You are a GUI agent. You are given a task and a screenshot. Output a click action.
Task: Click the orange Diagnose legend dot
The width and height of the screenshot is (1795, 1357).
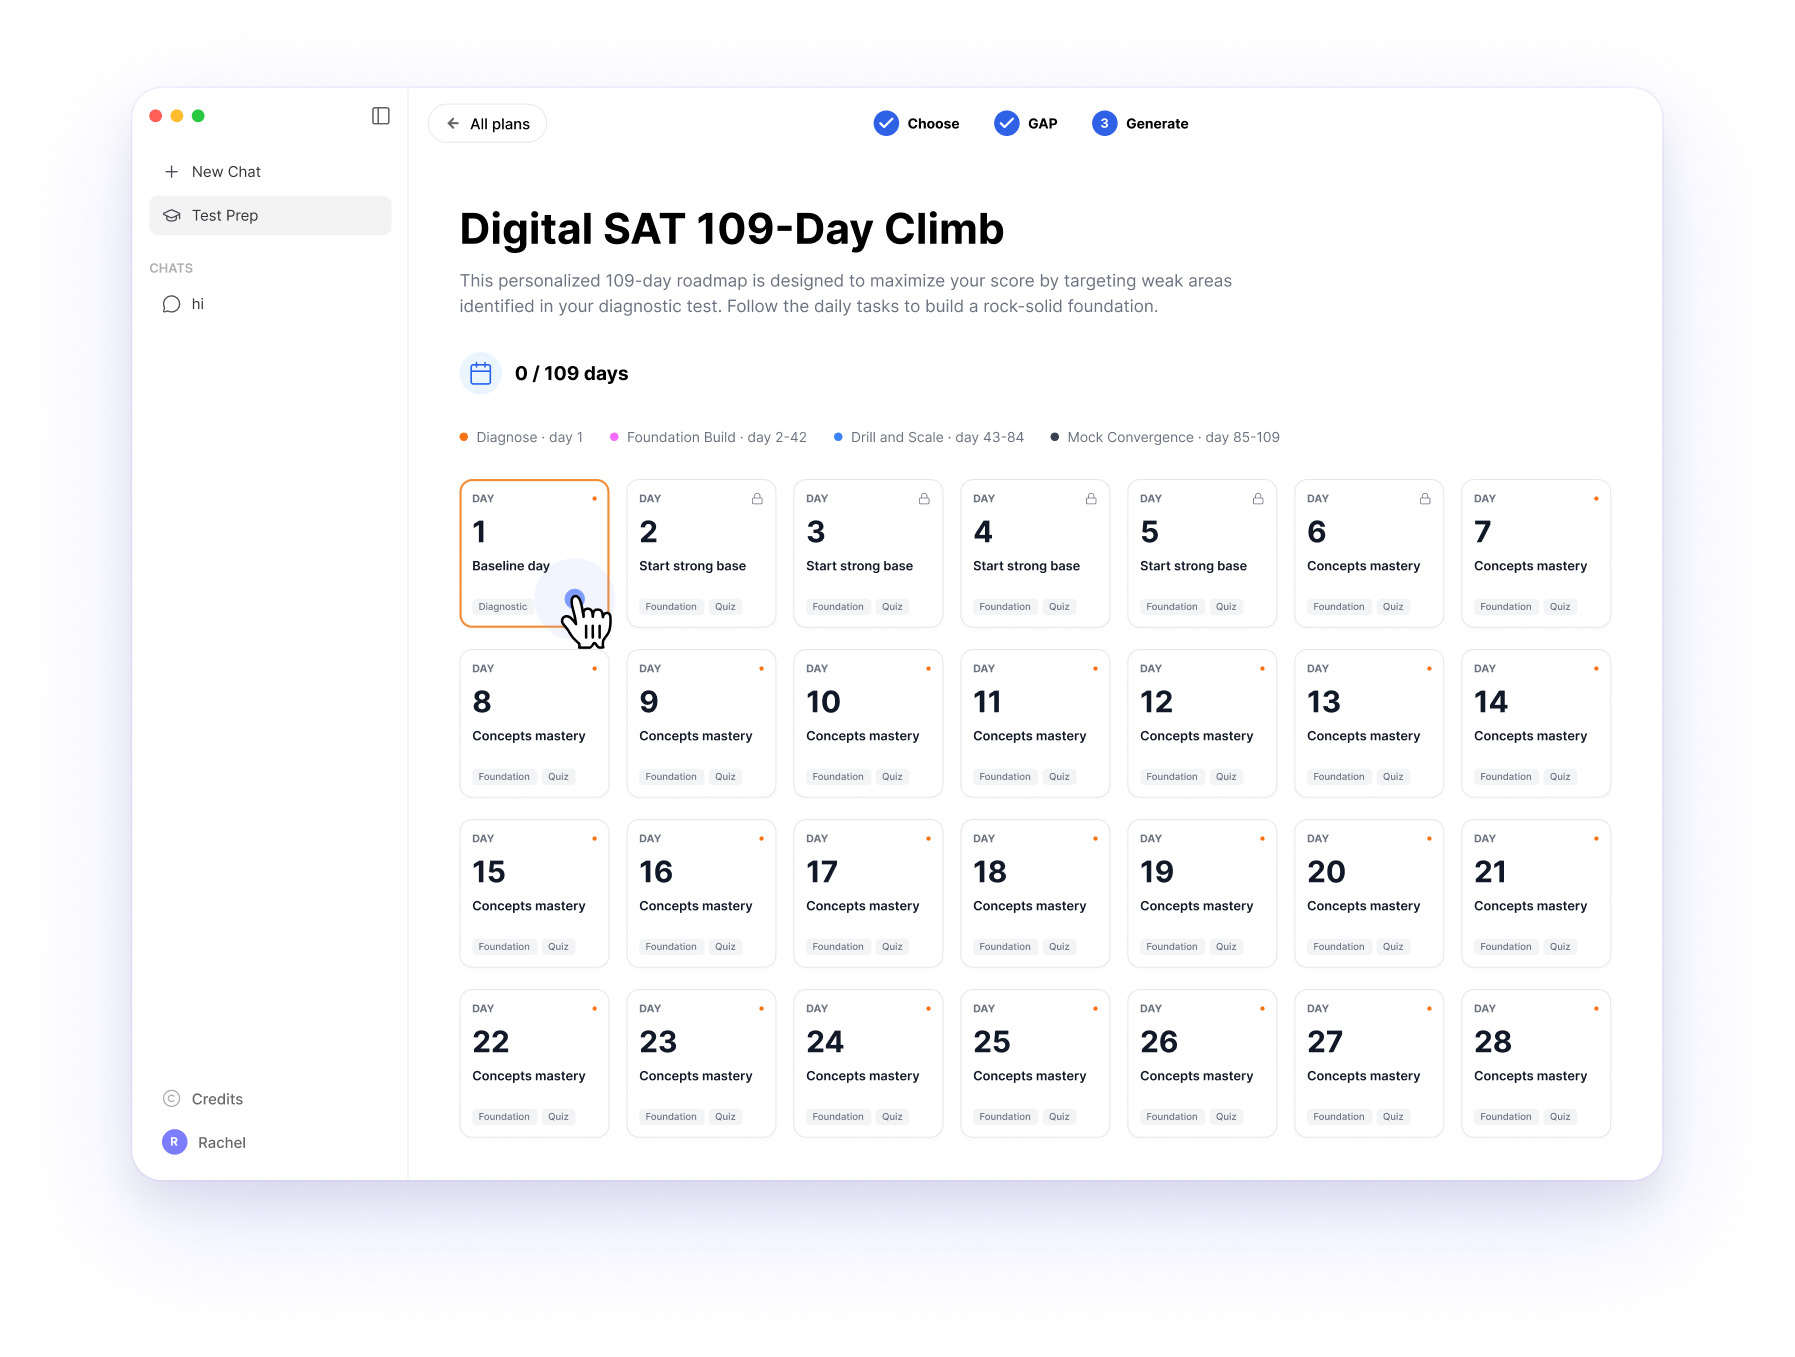click(x=464, y=437)
